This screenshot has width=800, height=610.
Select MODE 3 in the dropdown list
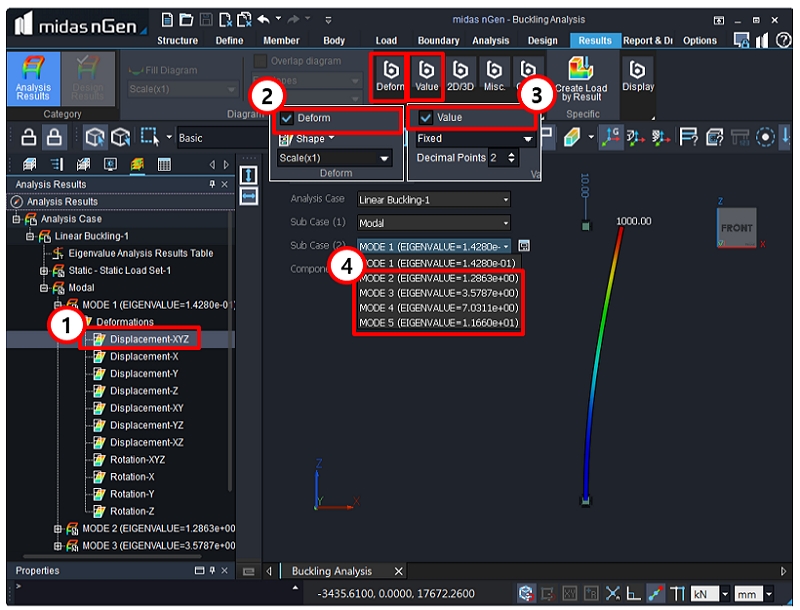[x=438, y=293]
